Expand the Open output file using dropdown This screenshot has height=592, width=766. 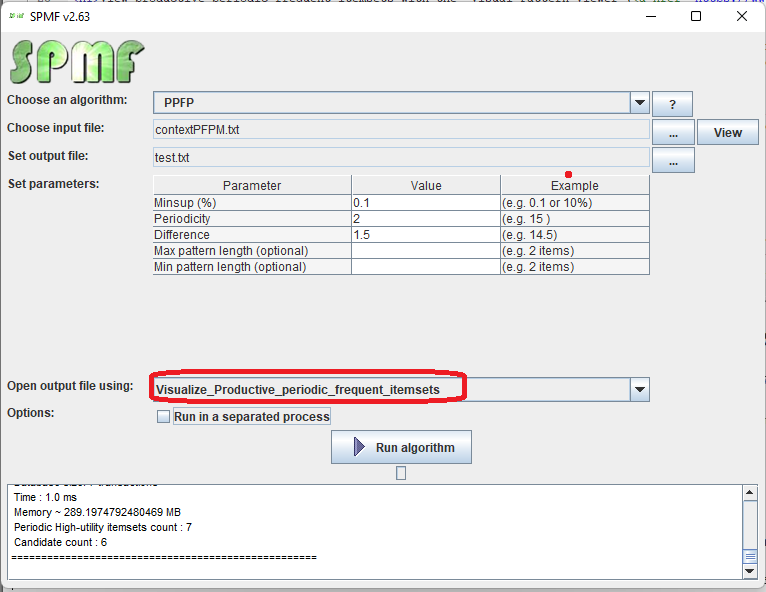(640, 389)
